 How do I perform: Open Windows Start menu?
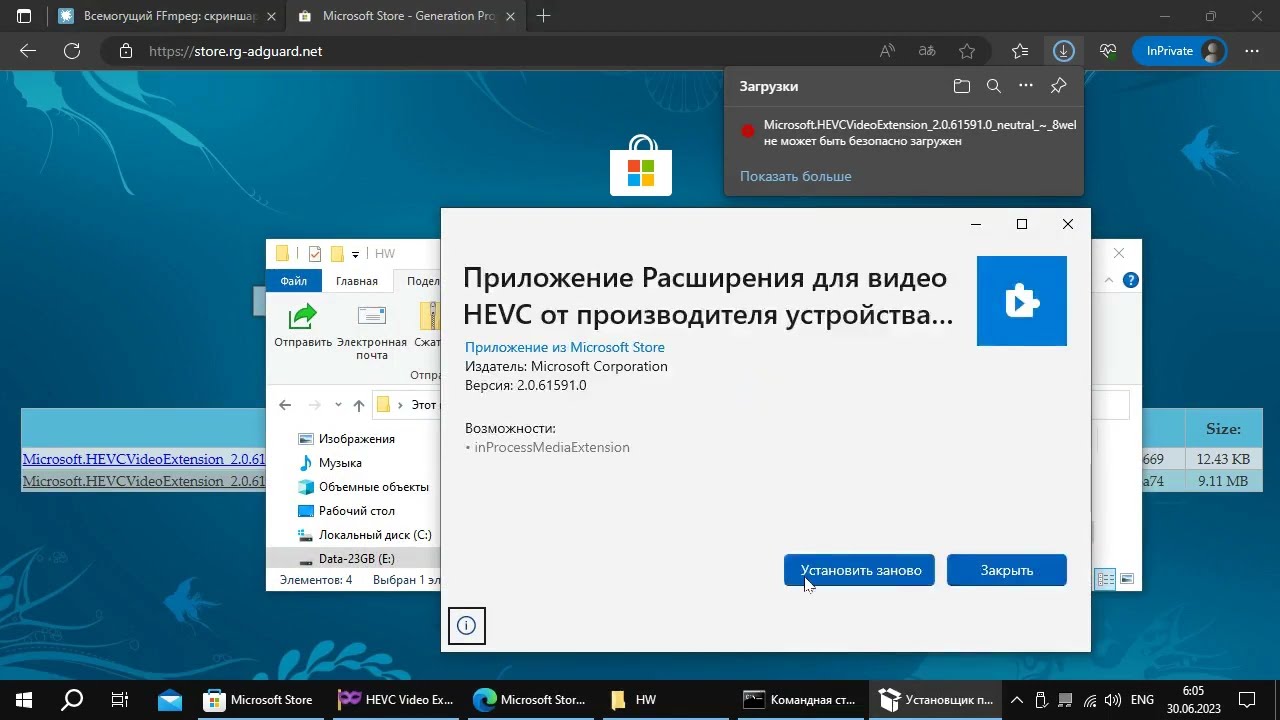[x=24, y=700]
